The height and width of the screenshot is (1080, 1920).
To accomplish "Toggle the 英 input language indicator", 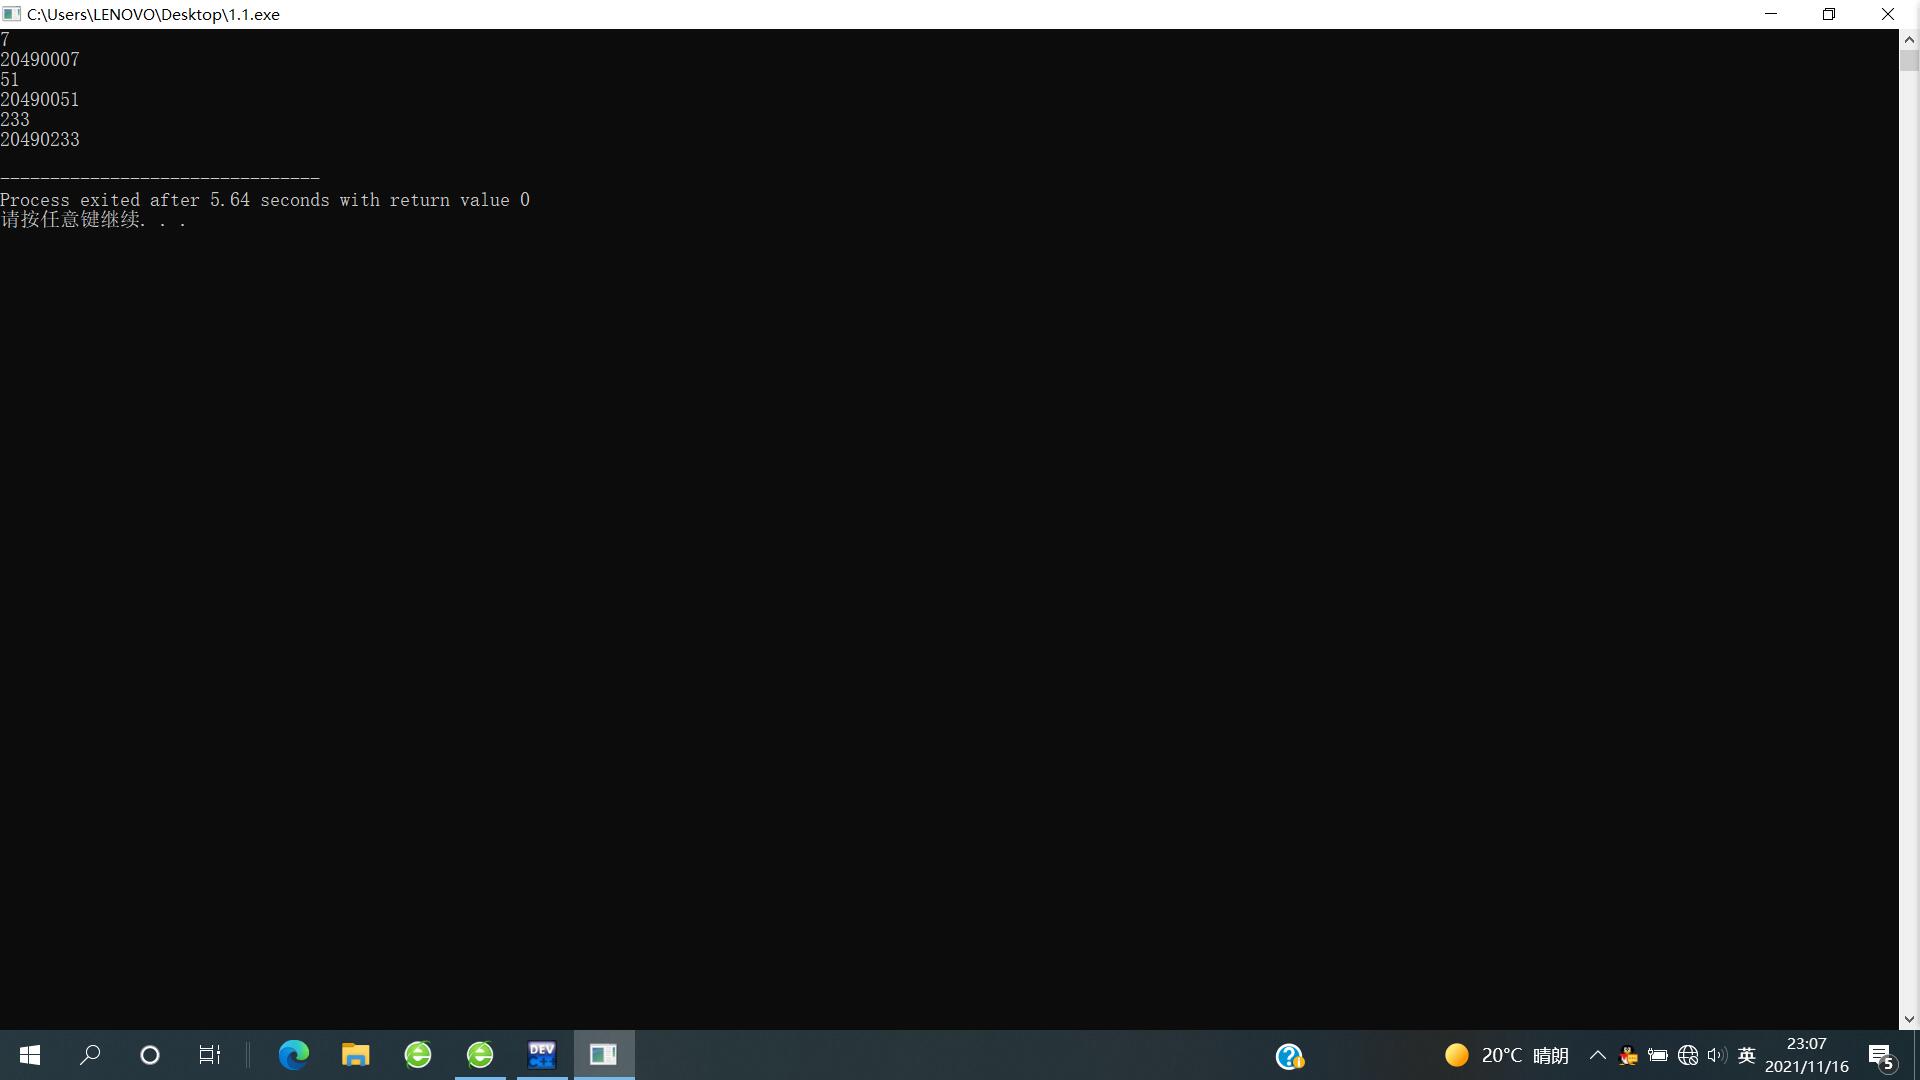I will [x=1747, y=1056].
